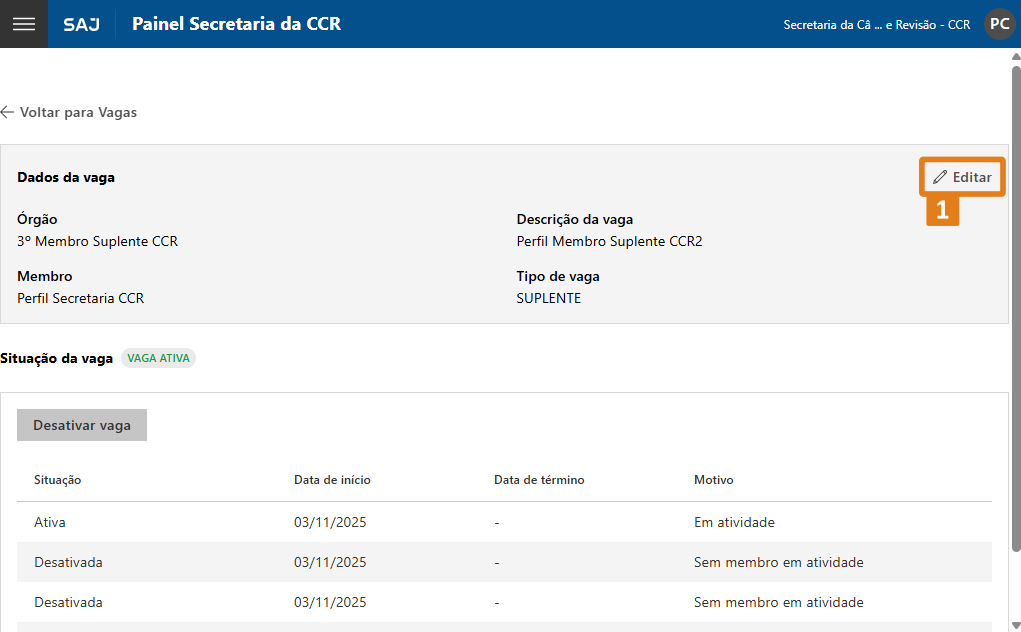This screenshot has width=1021, height=632.
Task: Go back via Voltar para Vagas
Action: tap(69, 112)
